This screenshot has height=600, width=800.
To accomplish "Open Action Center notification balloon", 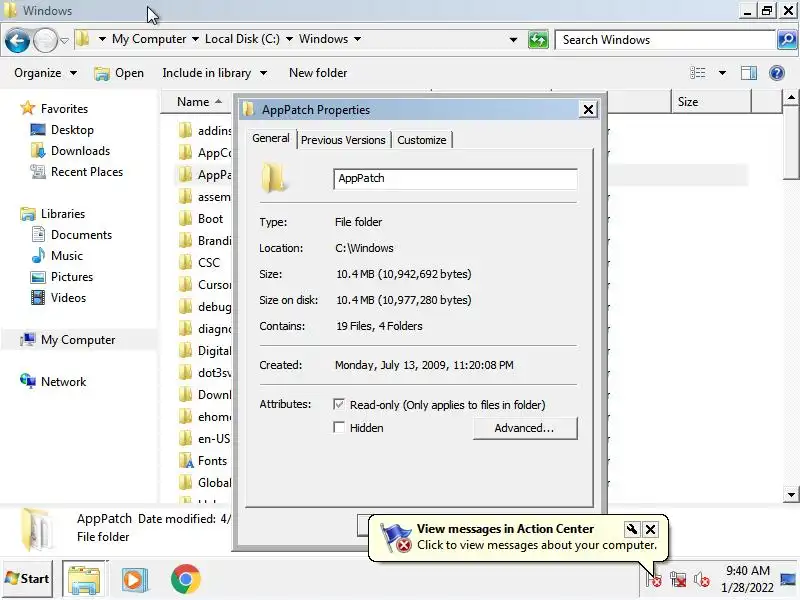I will click(x=518, y=537).
